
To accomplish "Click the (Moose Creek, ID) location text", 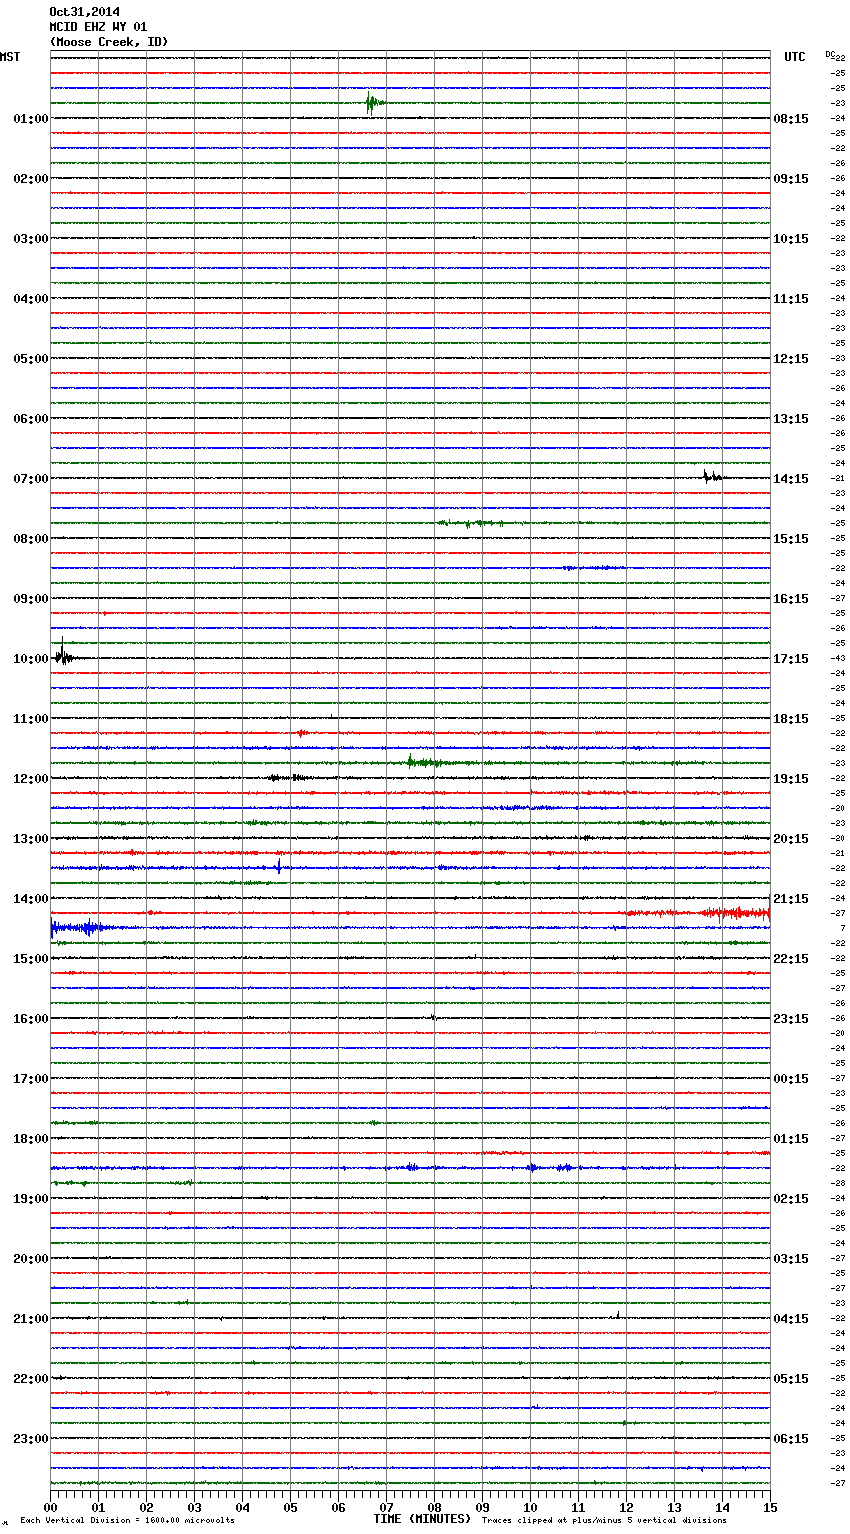I will [x=109, y=42].
